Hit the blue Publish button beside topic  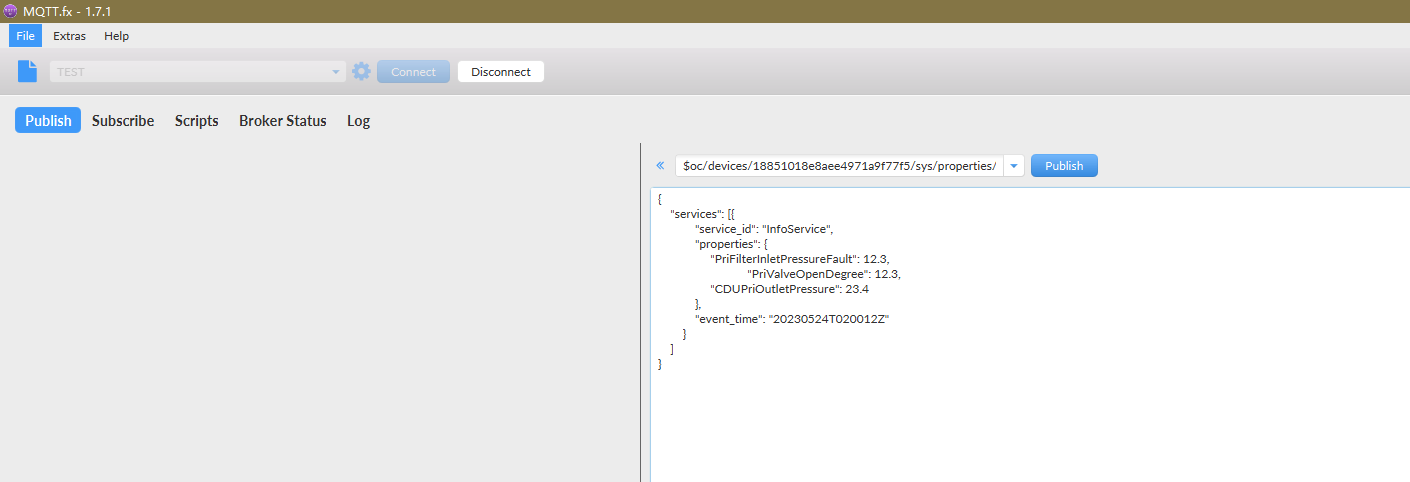(x=1064, y=166)
